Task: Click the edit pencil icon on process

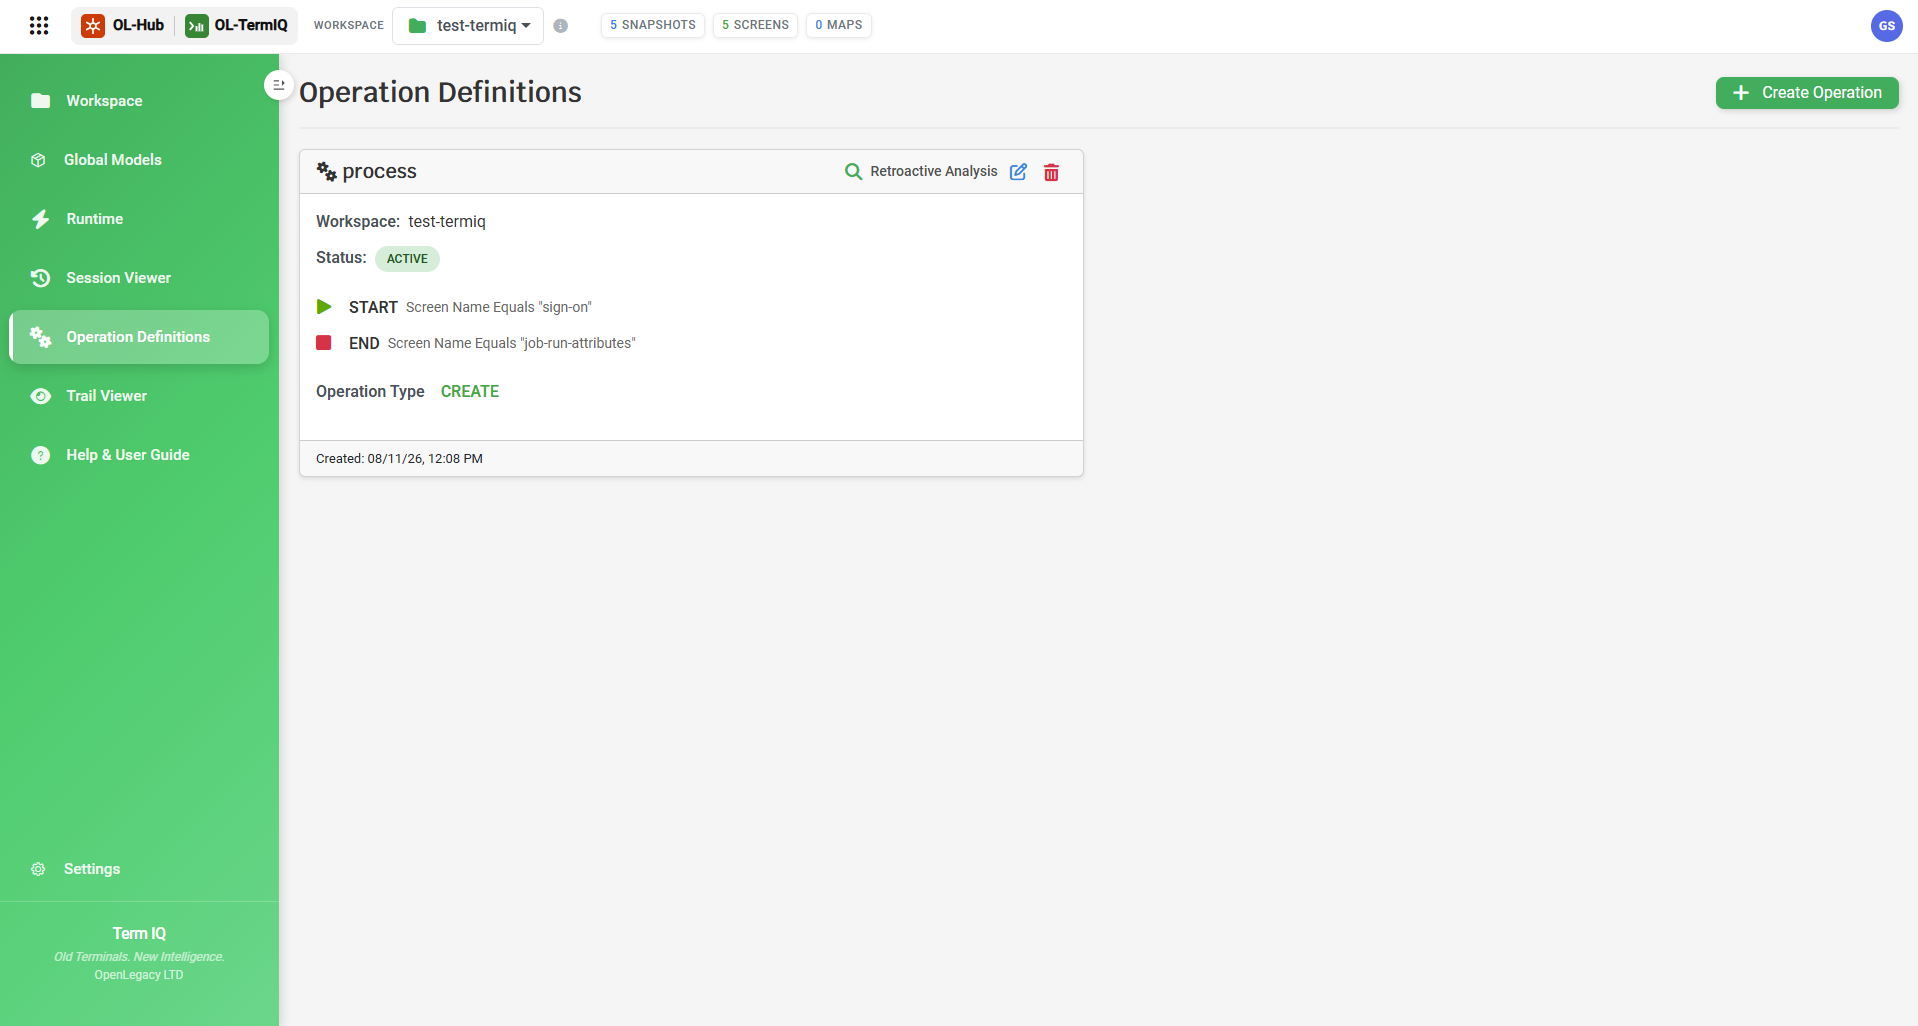Action: pos(1018,172)
